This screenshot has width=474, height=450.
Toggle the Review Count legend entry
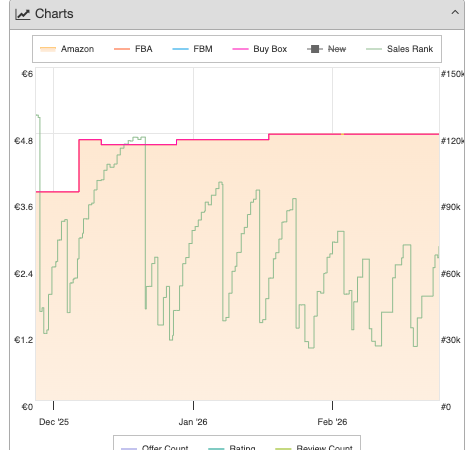tap(314, 447)
